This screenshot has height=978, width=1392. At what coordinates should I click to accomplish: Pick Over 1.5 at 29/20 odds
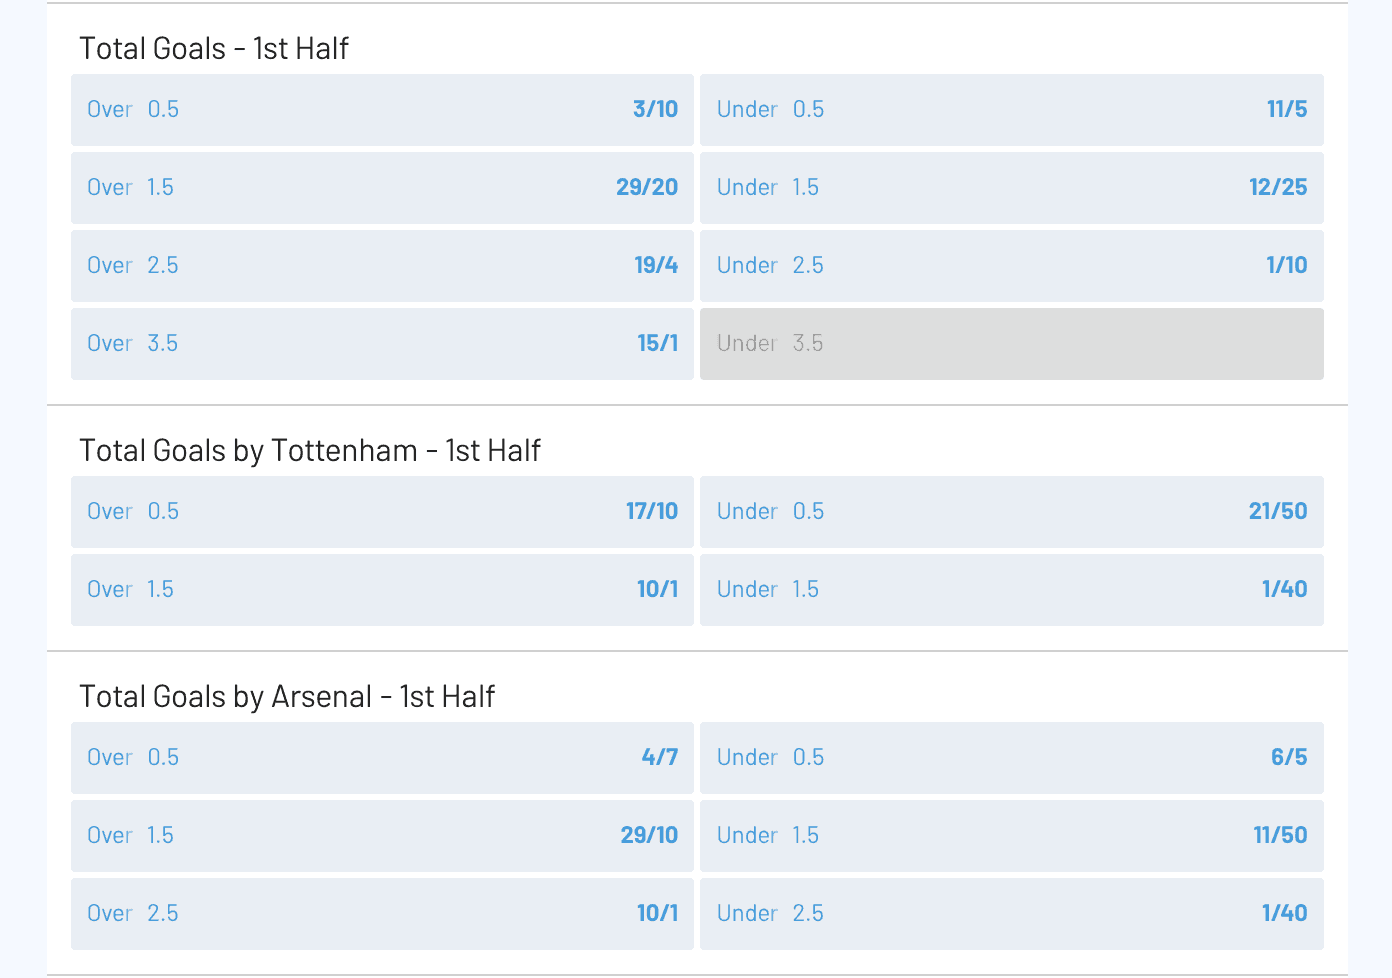click(x=381, y=188)
